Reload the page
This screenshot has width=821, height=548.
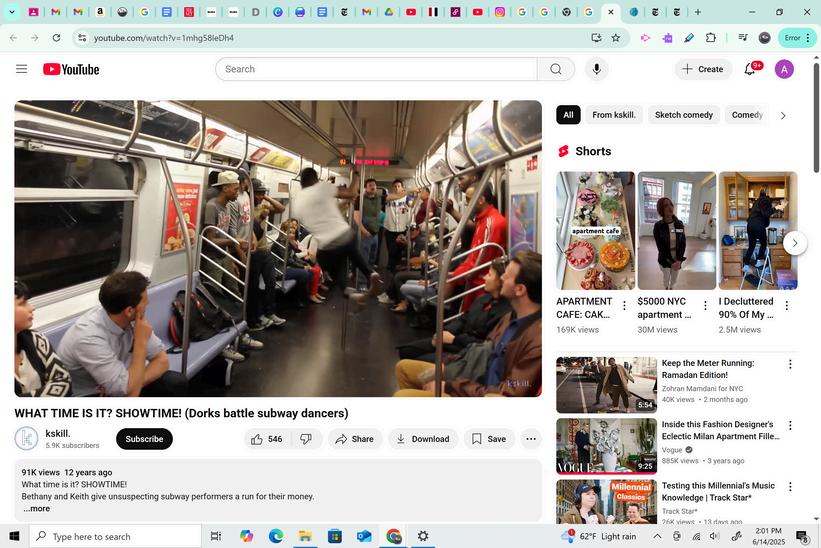pyautogui.click(x=56, y=38)
